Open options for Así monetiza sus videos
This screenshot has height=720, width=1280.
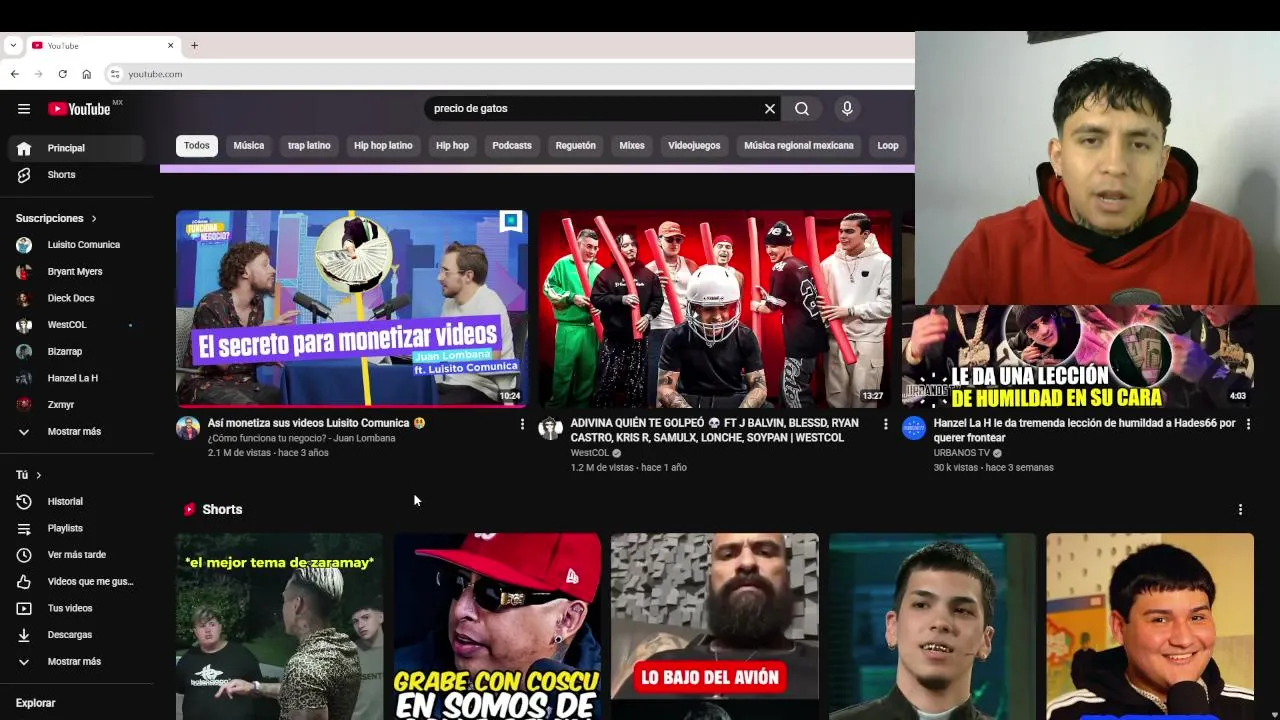click(x=522, y=424)
